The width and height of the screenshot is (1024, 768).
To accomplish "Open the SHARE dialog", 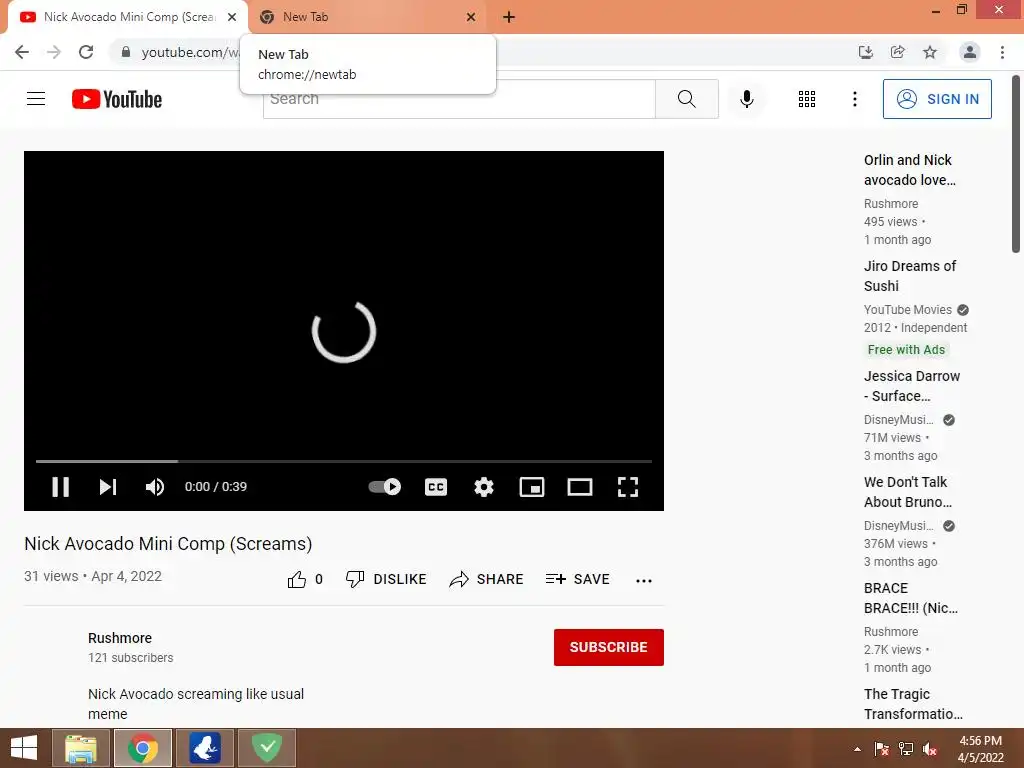I will click(x=487, y=579).
